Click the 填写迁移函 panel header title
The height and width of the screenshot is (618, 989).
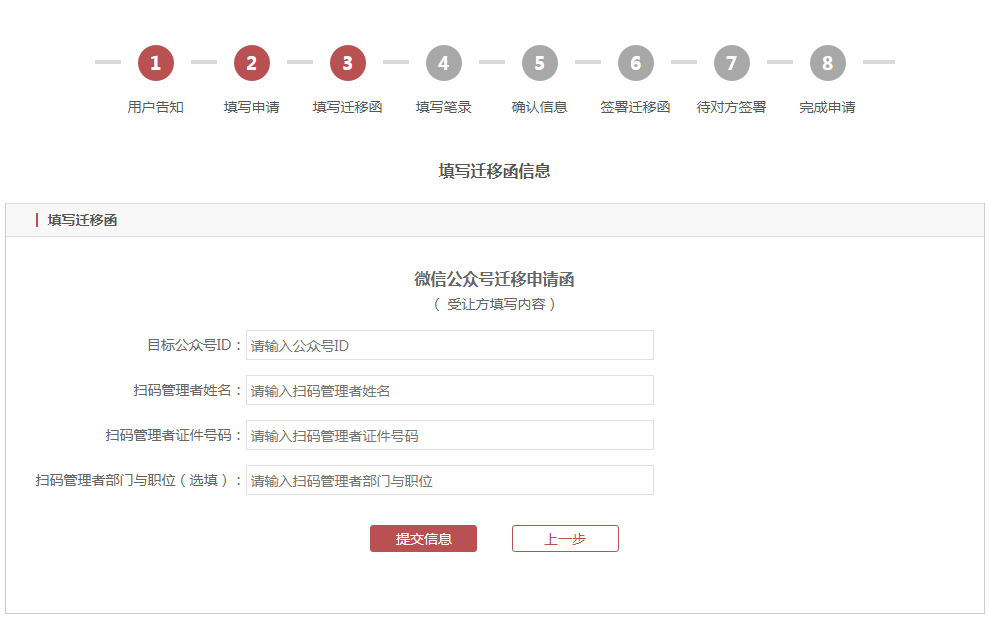[x=83, y=220]
